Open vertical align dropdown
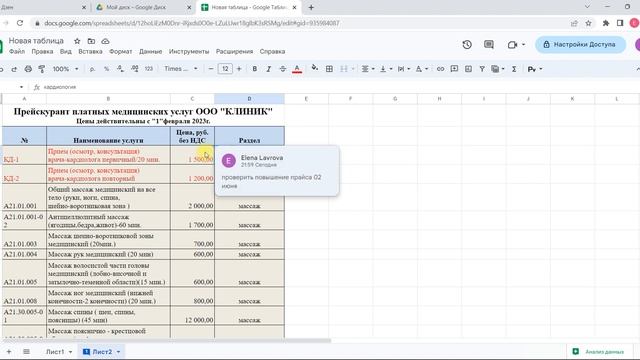The height and width of the screenshot is (360, 640). pos(386,69)
